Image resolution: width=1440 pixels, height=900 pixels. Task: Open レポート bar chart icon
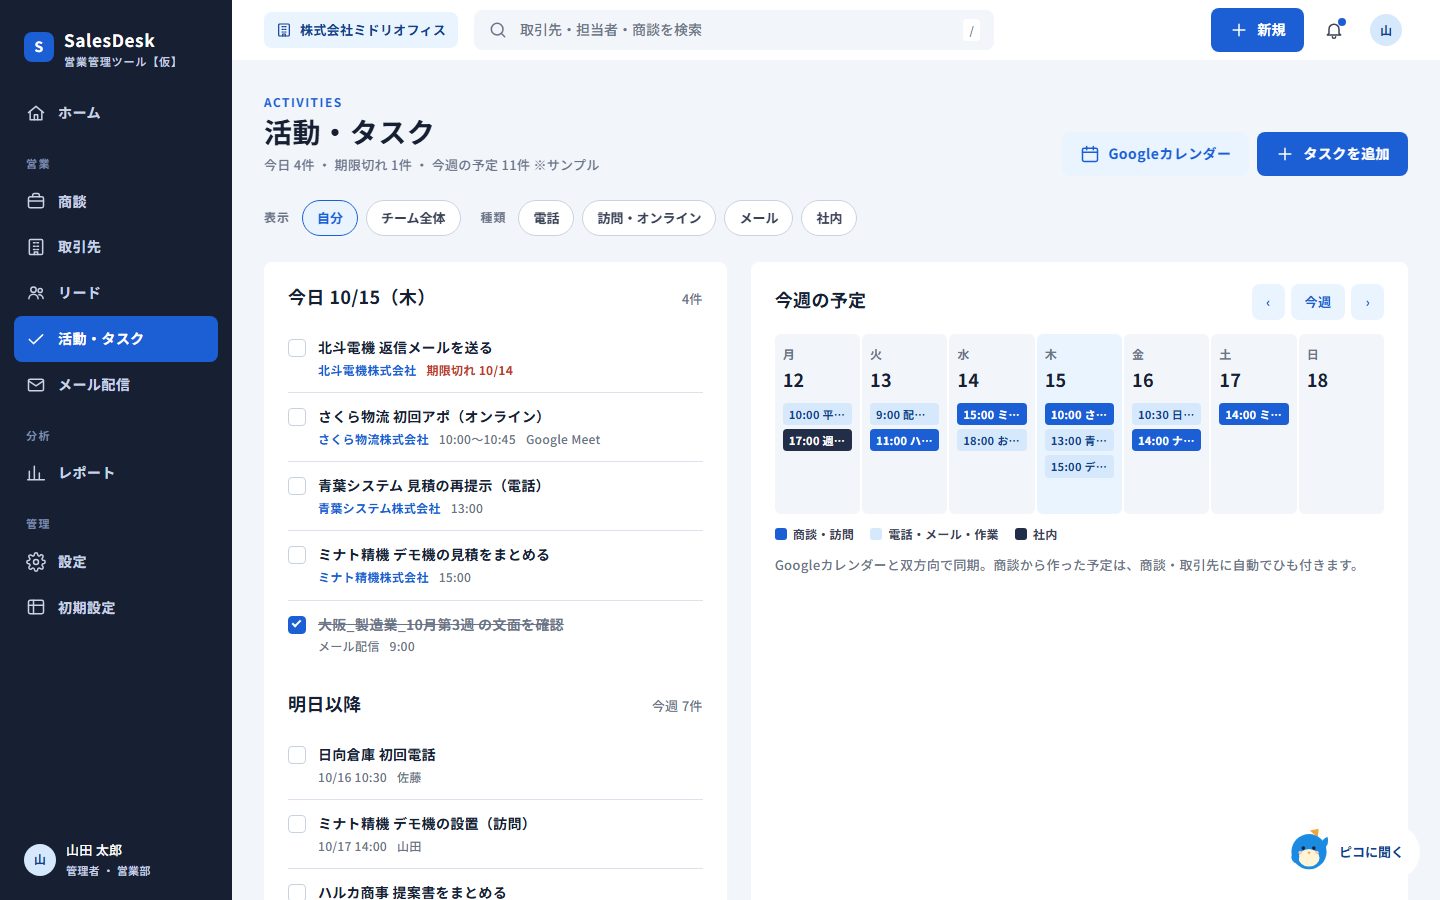click(36, 473)
